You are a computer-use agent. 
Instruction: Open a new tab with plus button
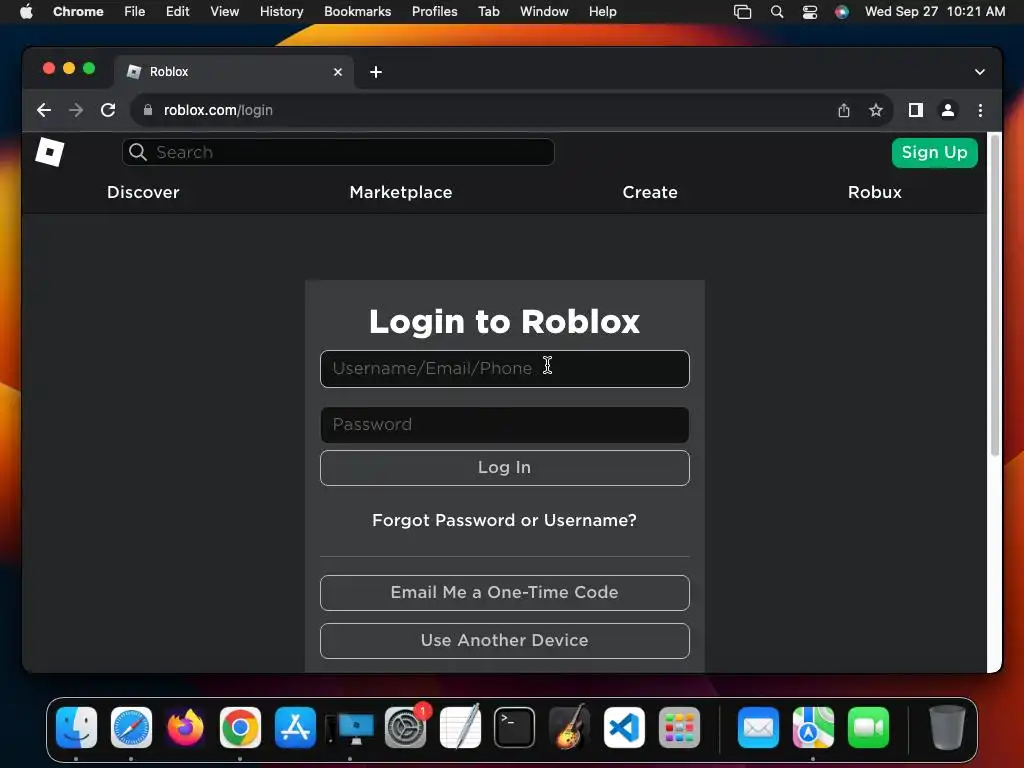(x=376, y=72)
